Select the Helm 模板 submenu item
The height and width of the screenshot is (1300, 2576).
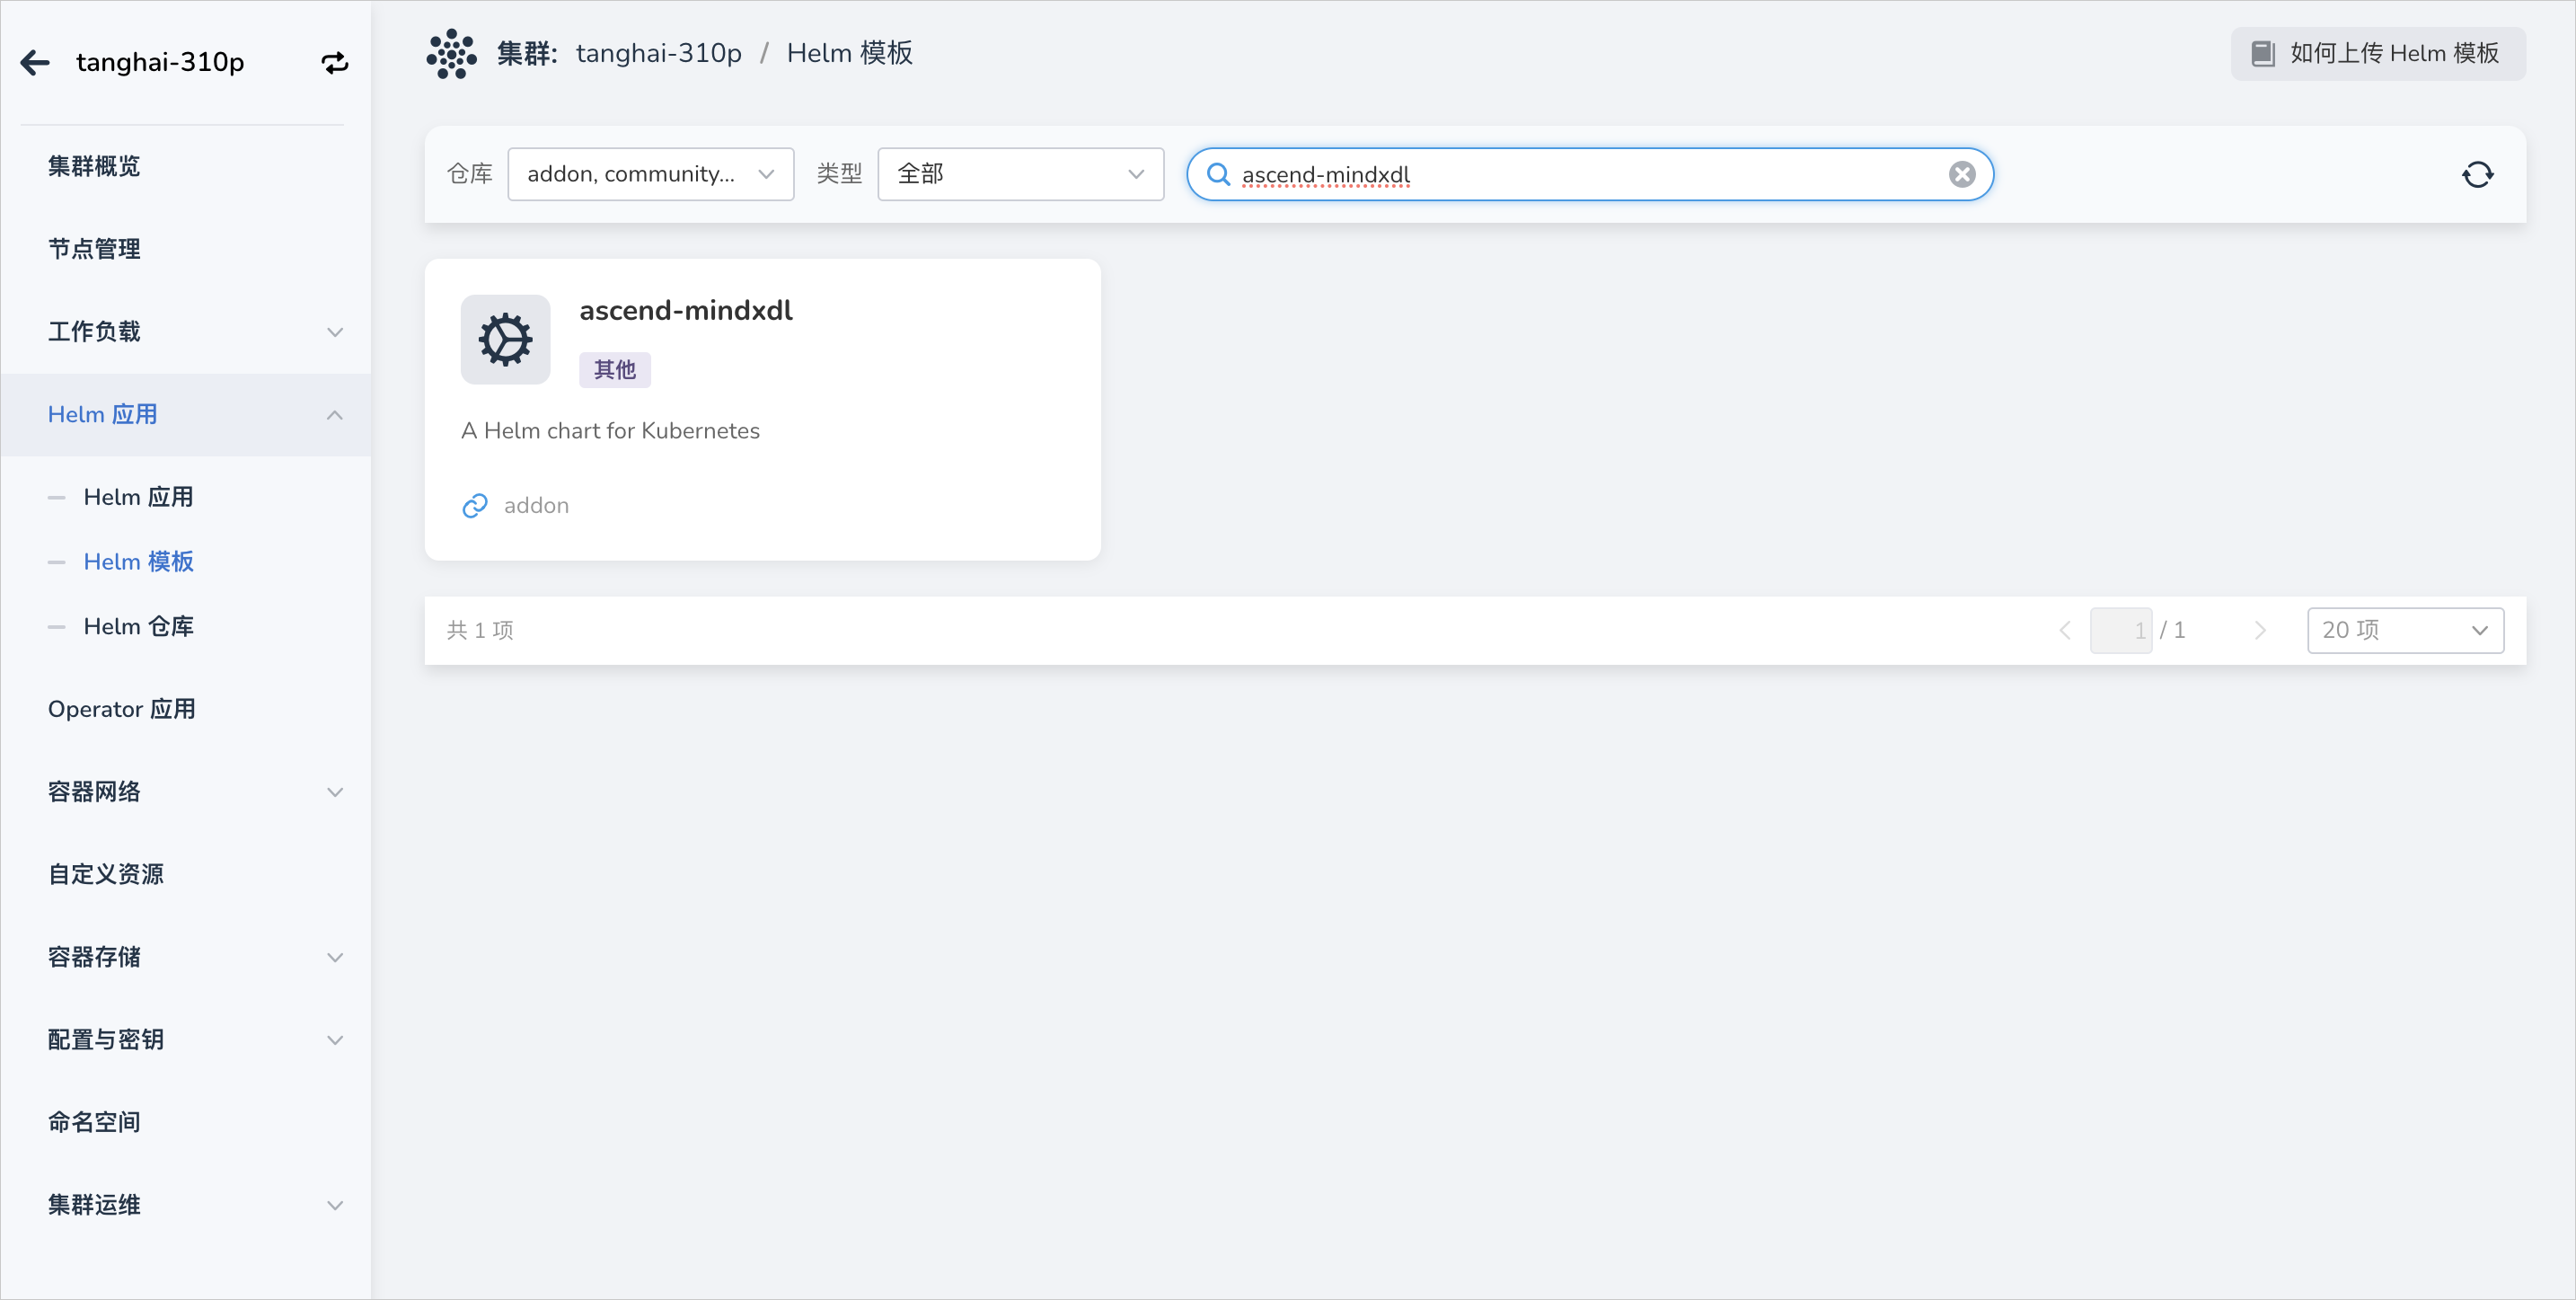pyautogui.click(x=138, y=562)
